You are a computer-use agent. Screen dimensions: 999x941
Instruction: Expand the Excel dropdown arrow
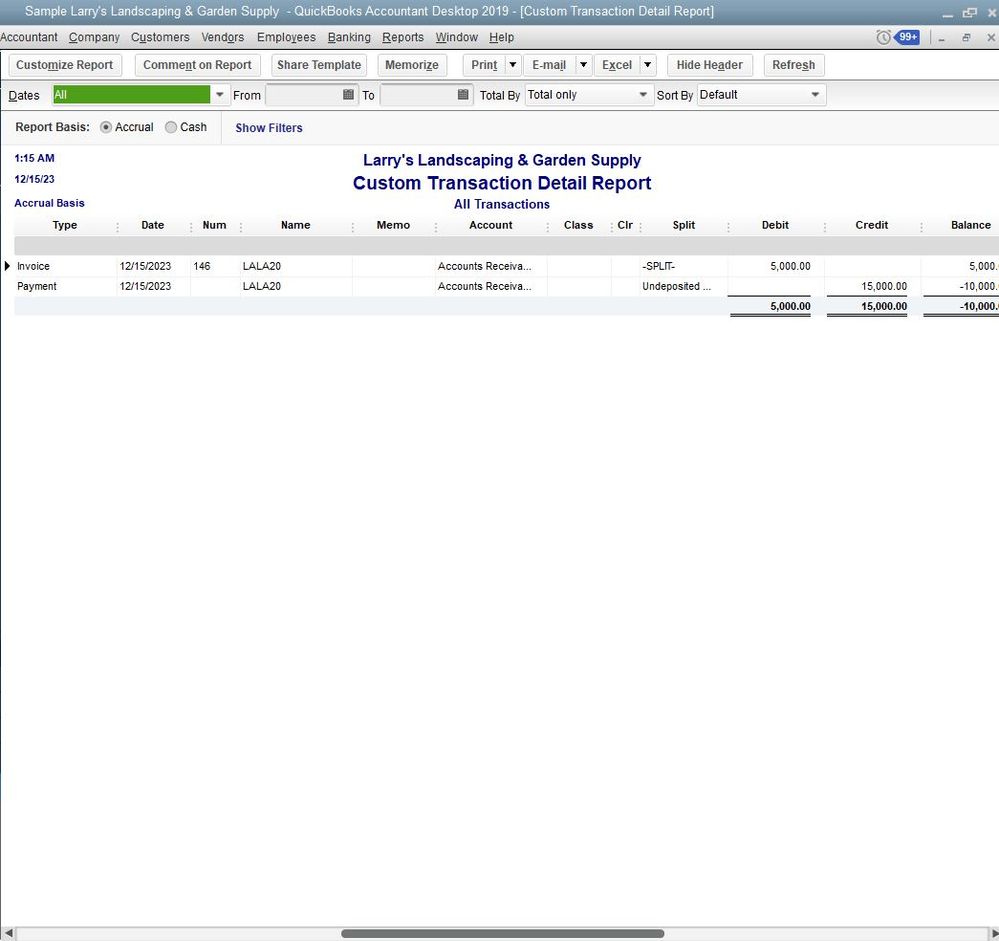(647, 65)
